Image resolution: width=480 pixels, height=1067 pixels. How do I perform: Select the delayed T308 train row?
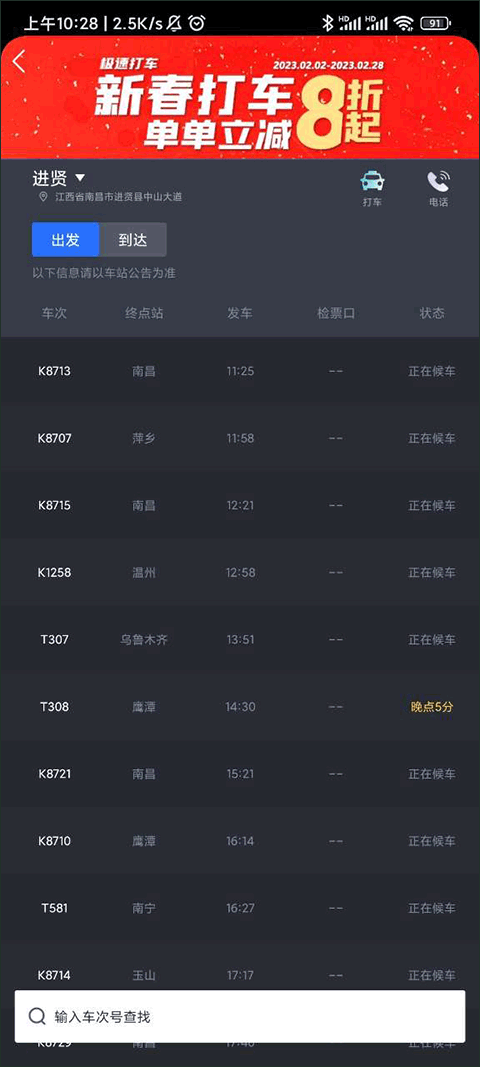[240, 706]
